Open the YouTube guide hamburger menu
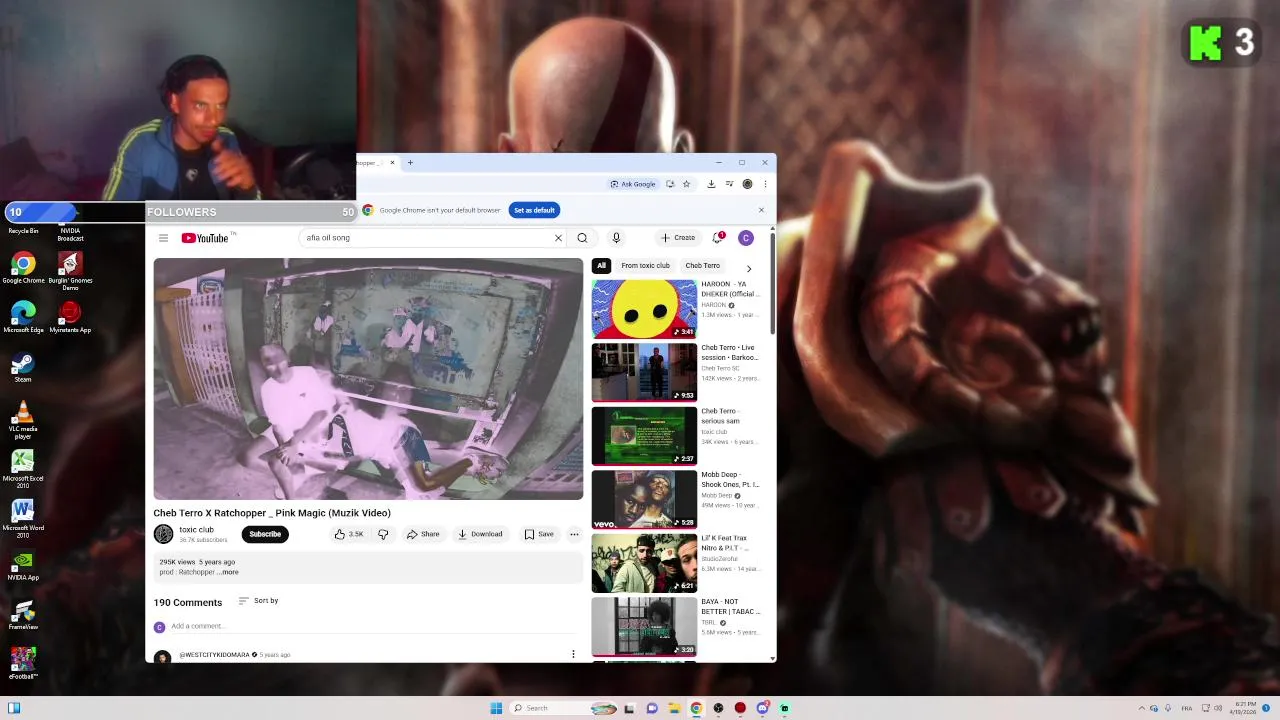Viewport: 1280px width, 720px height. (163, 238)
